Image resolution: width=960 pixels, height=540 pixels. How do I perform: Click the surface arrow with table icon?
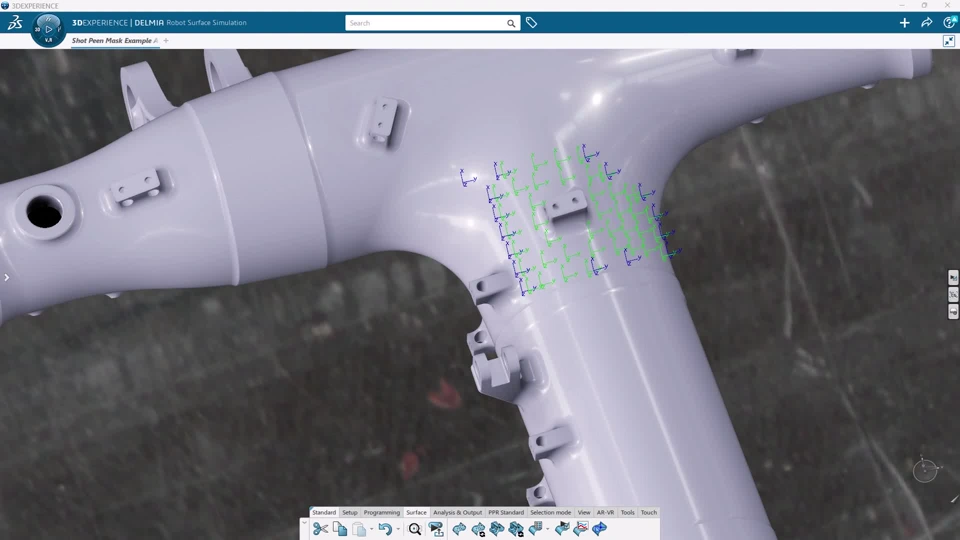pyautogui.click(x=536, y=529)
